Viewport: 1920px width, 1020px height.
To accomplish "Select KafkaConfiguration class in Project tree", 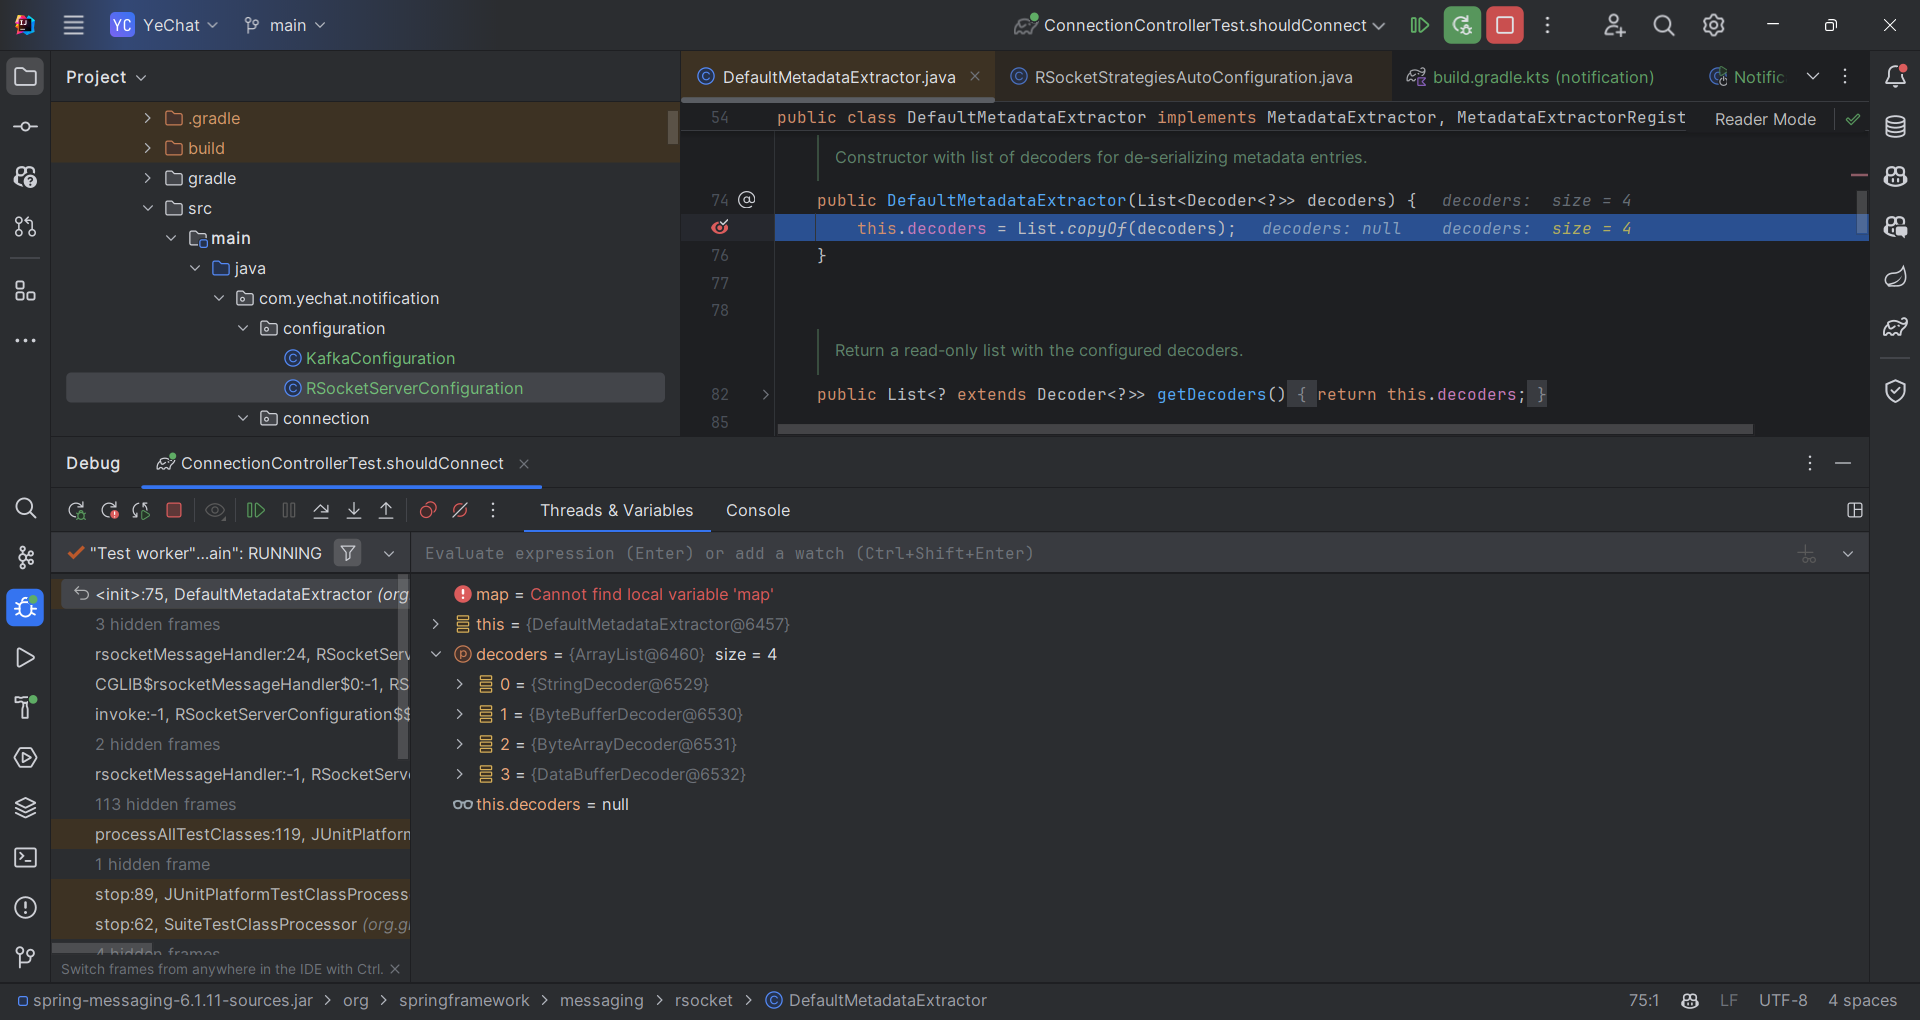I will tap(380, 358).
